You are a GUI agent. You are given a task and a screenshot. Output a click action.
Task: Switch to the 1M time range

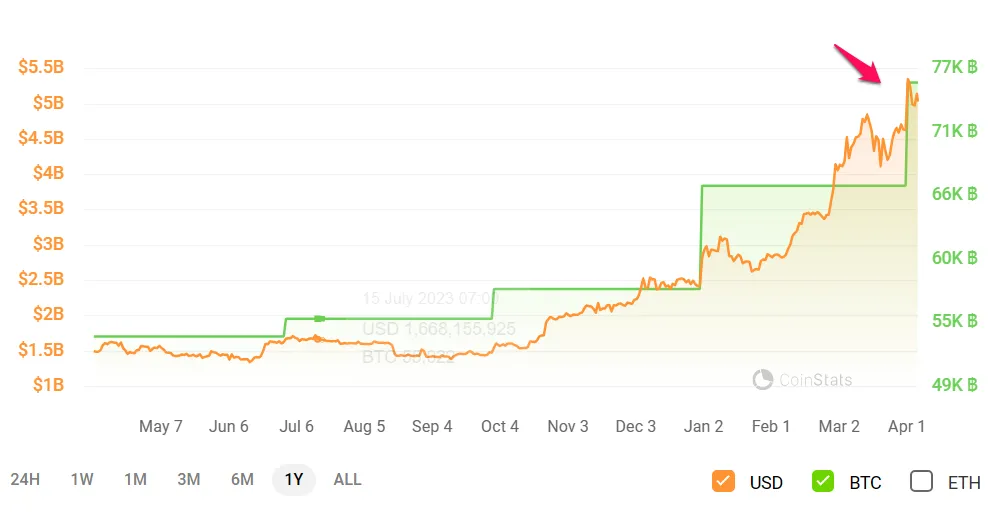coord(135,480)
